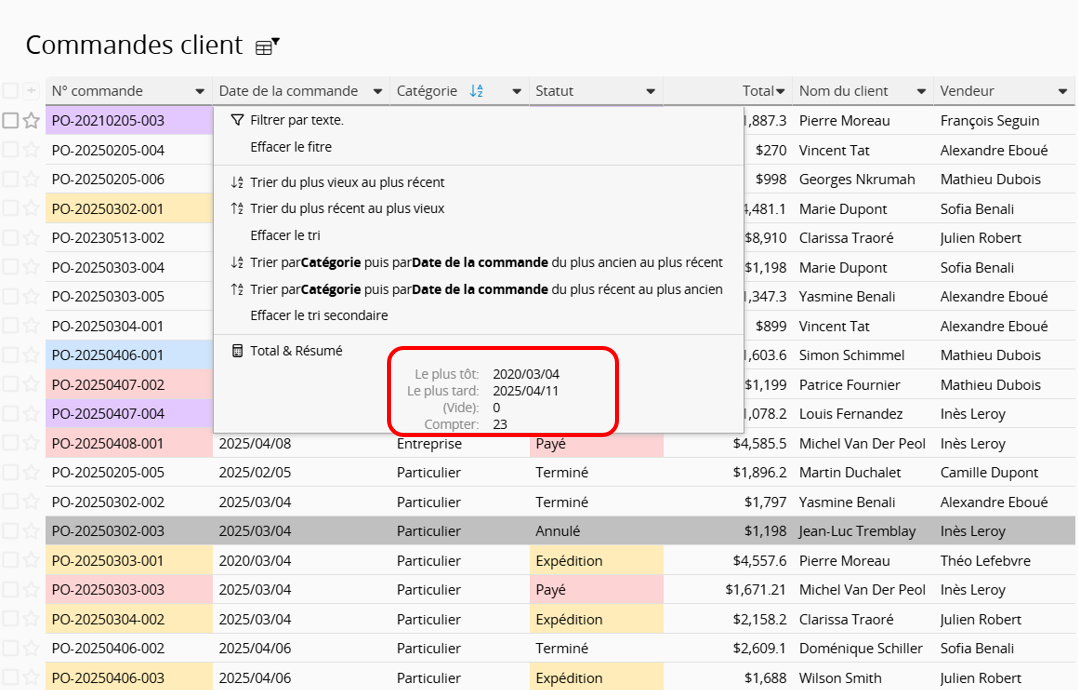Click the calculator icon for Total & Résumé

pyautogui.click(x=237, y=351)
